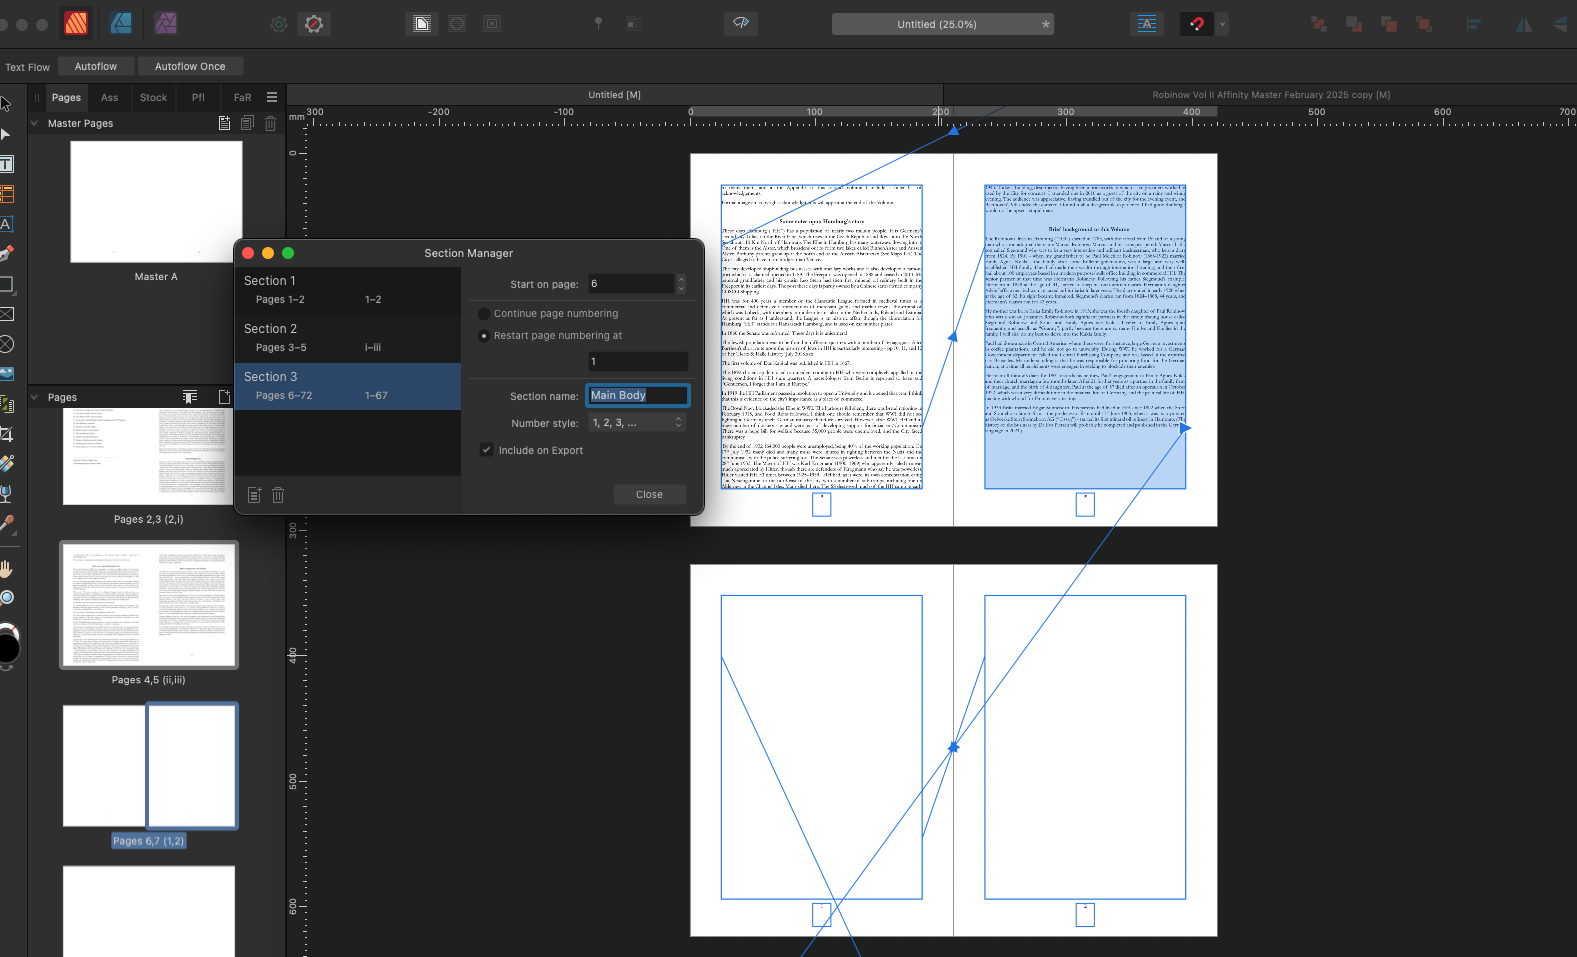Select the Place Image tool
The height and width of the screenshot is (957, 1577).
6,374
